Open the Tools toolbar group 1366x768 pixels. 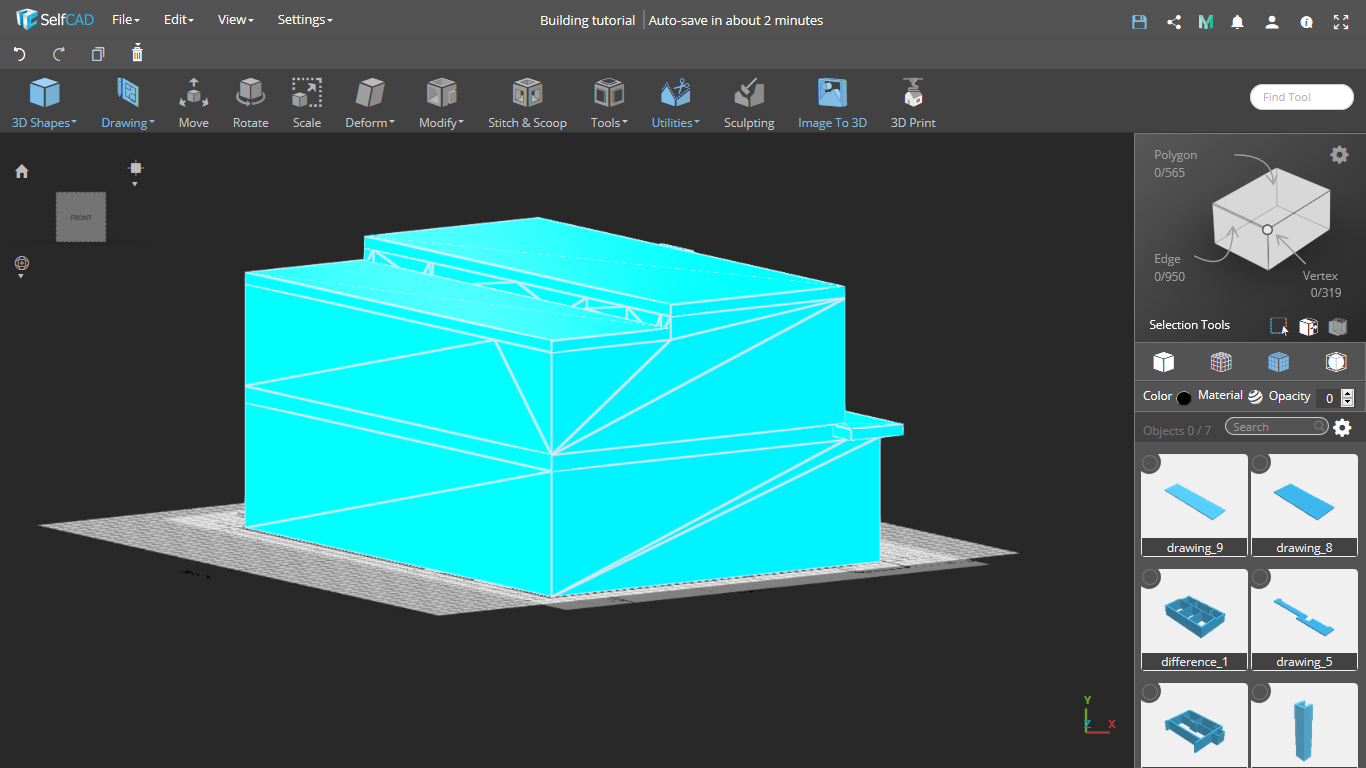point(609,104)
